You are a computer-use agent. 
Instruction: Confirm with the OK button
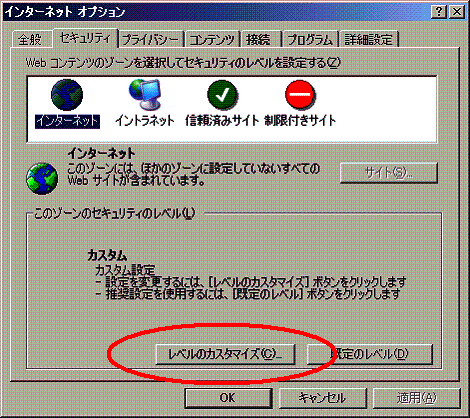point(228,398)
